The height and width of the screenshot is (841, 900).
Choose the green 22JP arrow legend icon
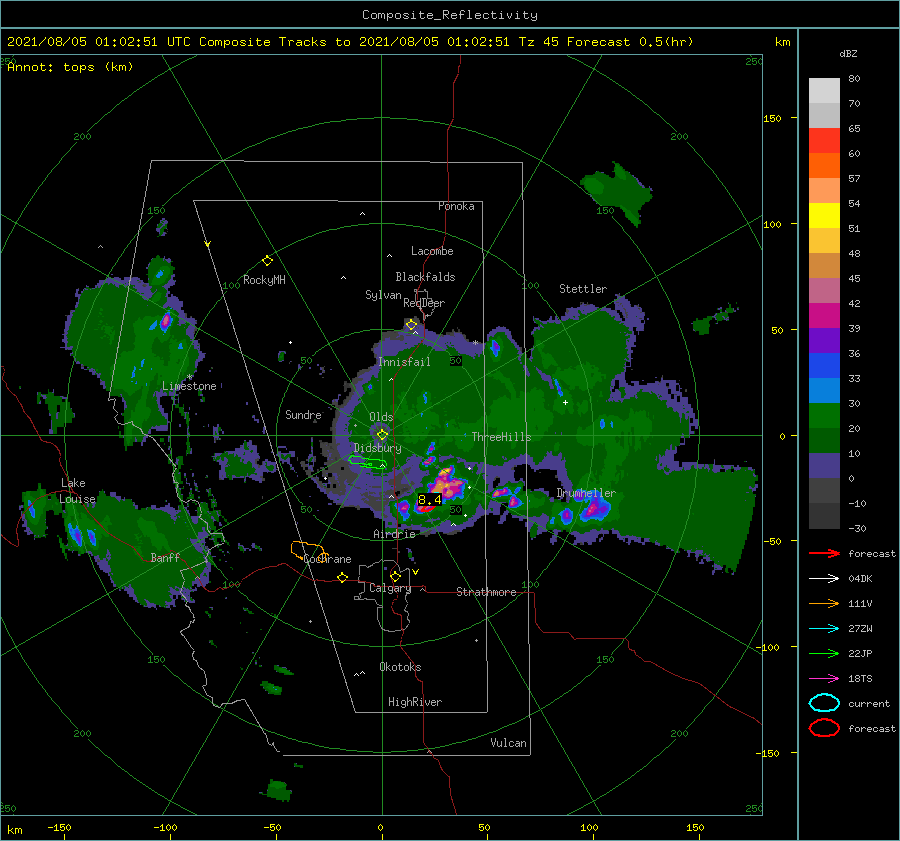824,653
